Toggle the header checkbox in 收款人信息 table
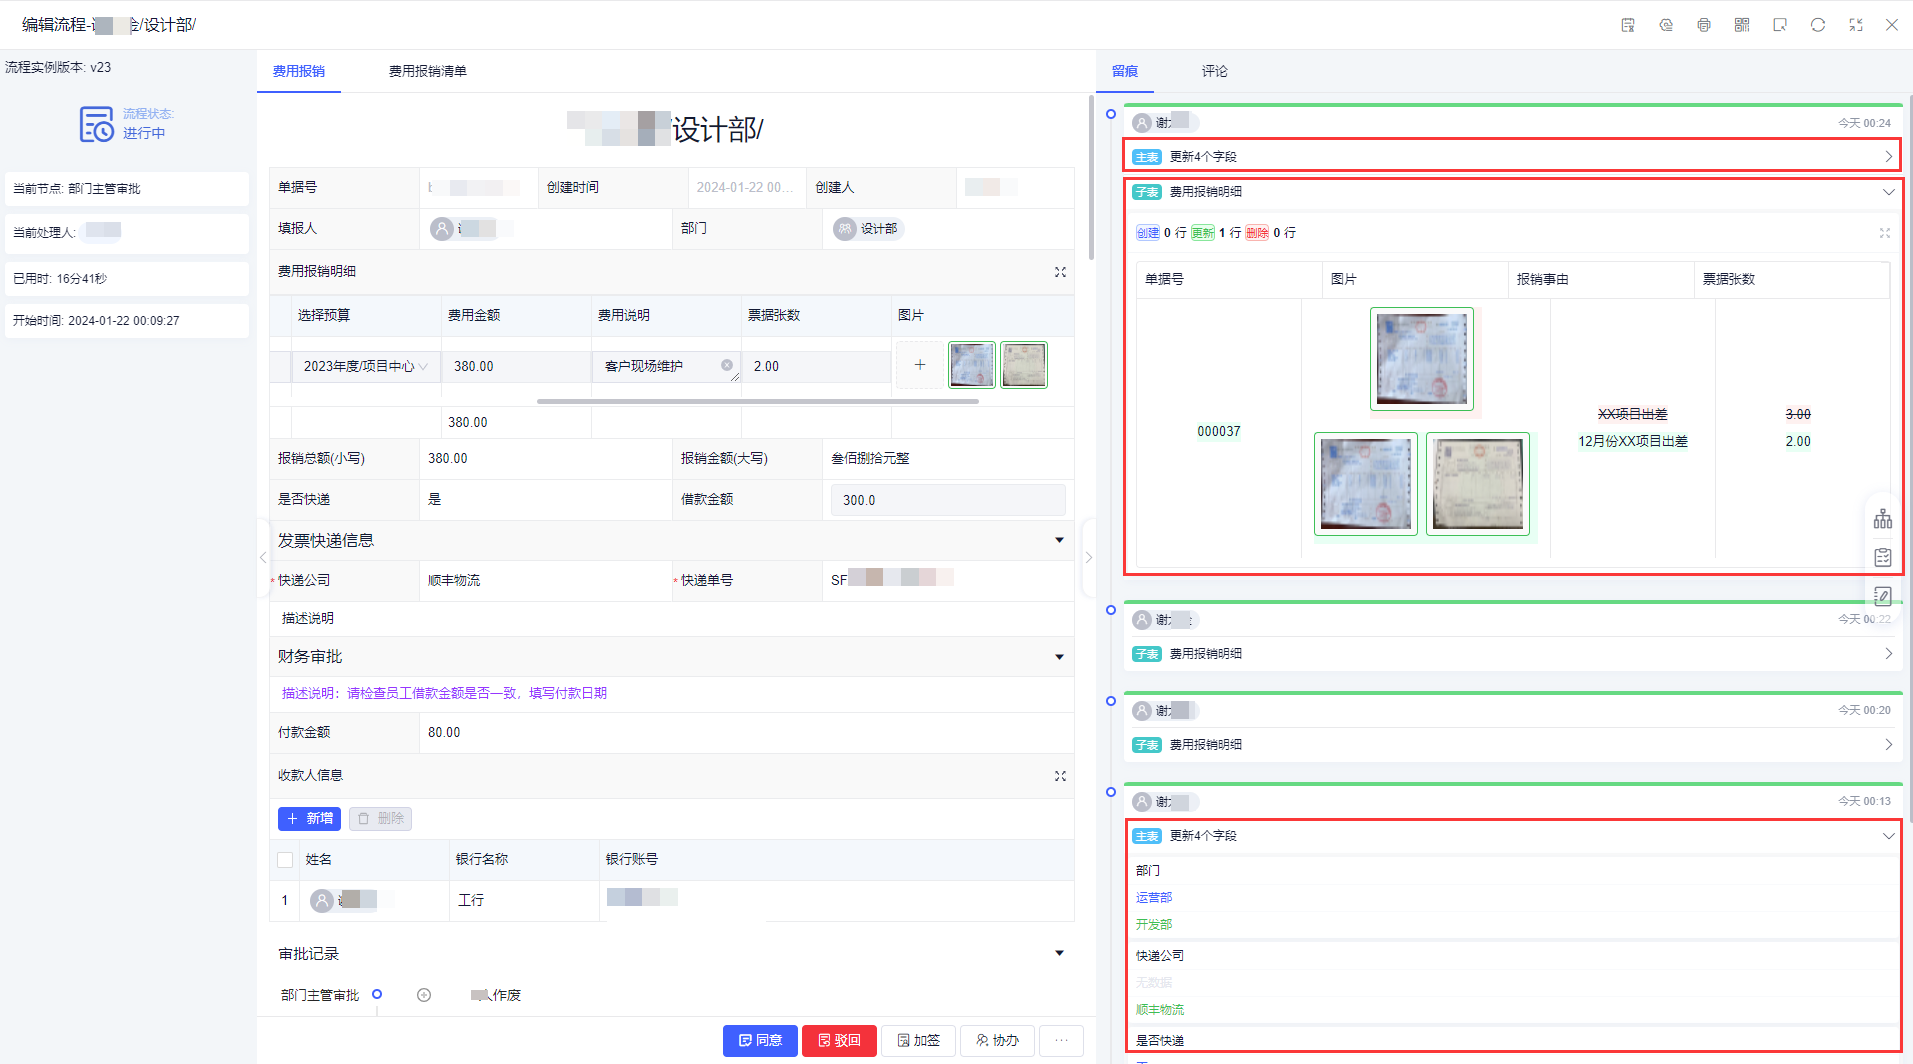 click(x=285, y=860)
